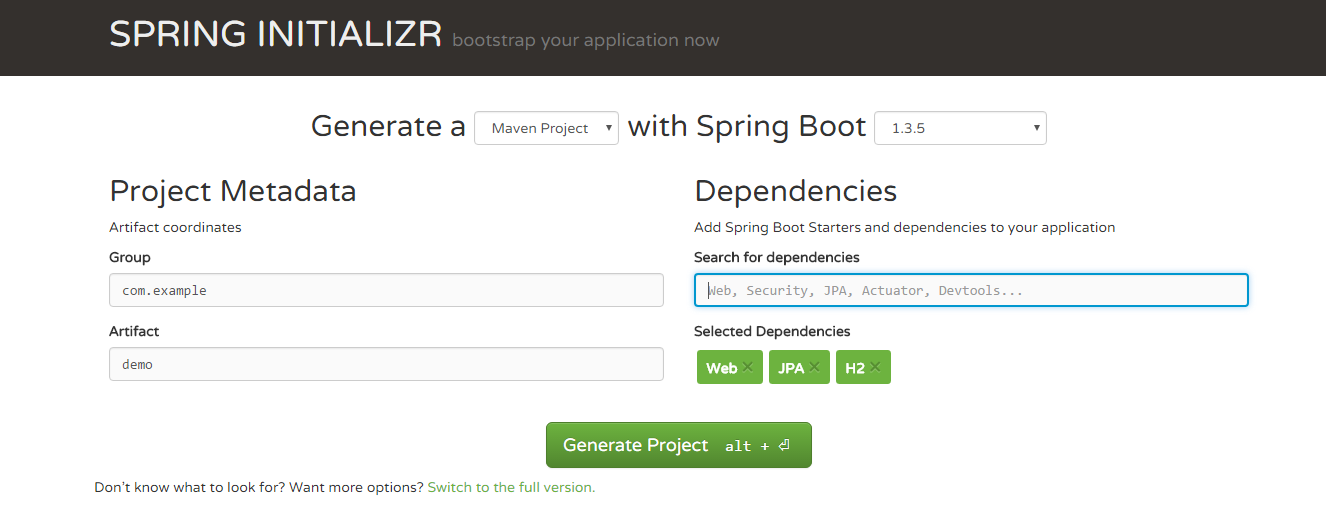This screenshot has width=1326, height=525.
Task: Click the Selected Dependencies label
Action: tap(772, 331)
